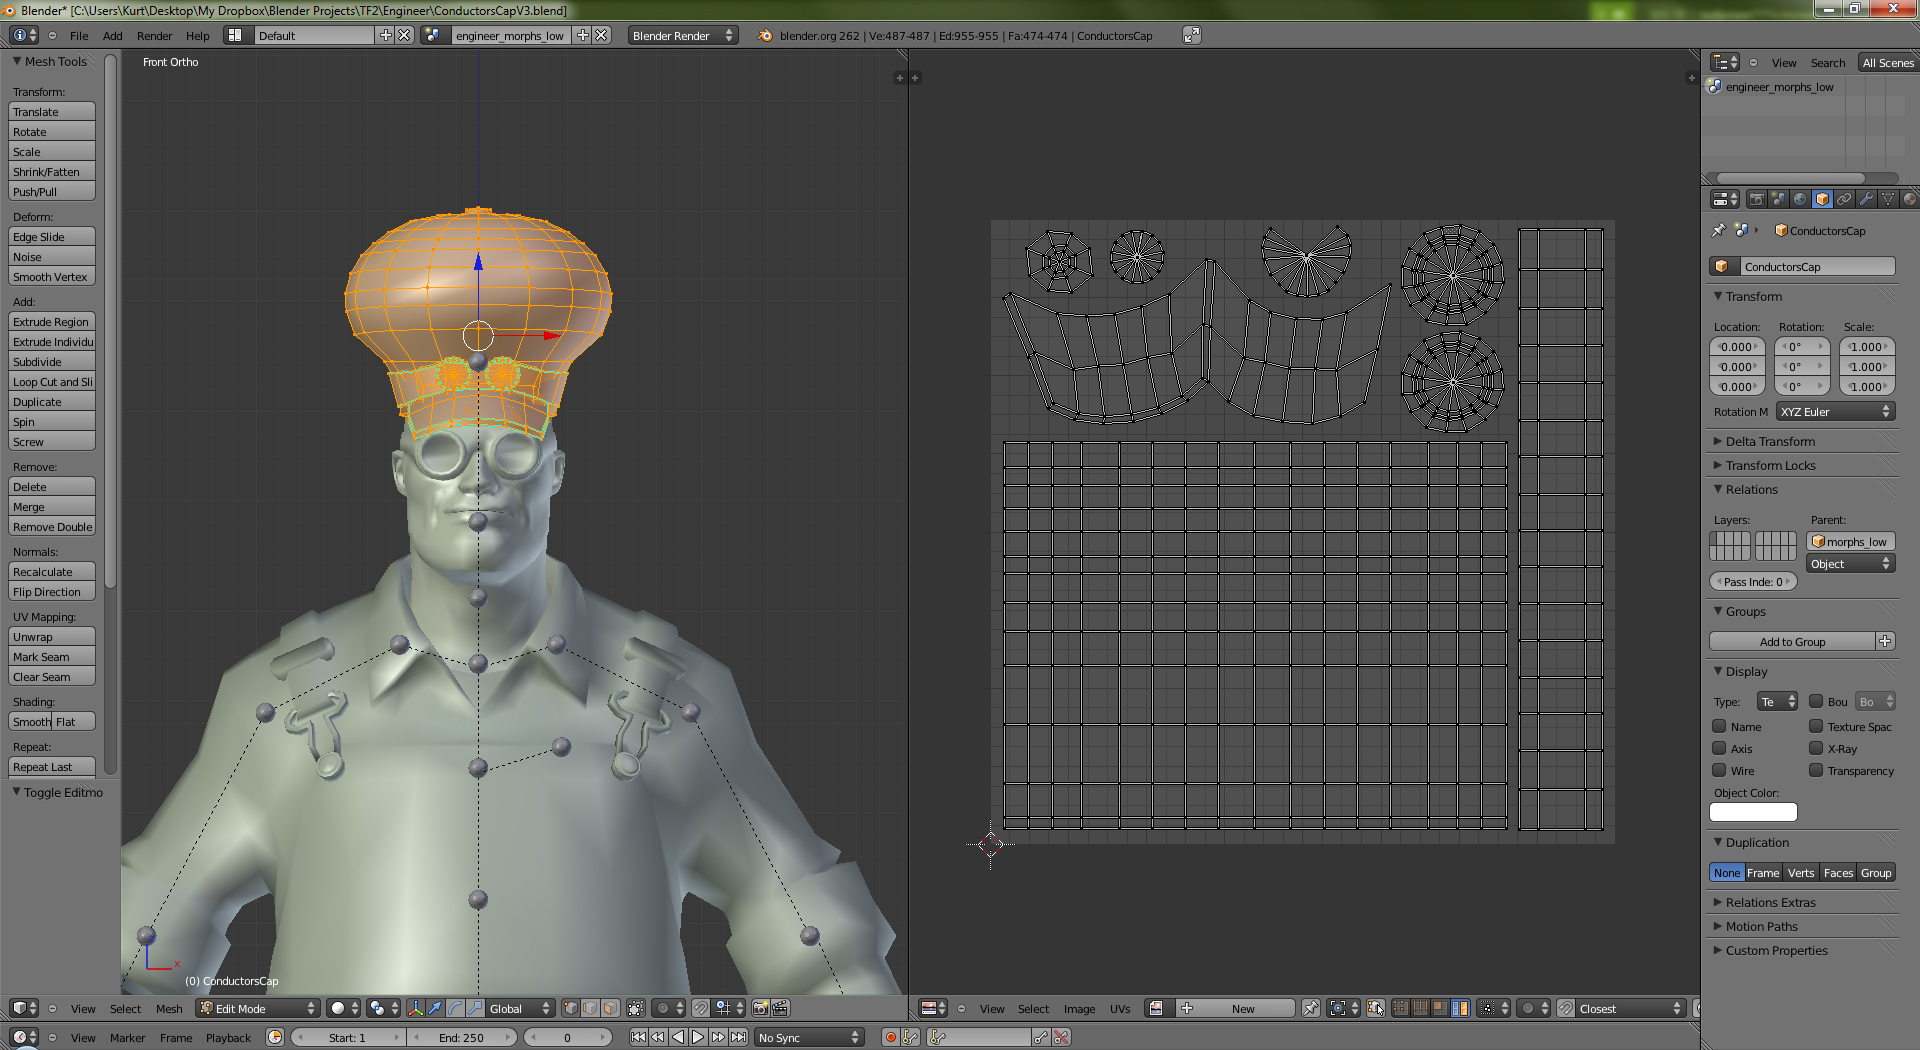Screen dimensions: 1920x1050
Task: Open the XYZ Euler rotation mode dropdown
Action: pyautogui.click(x=1835, y=411)
